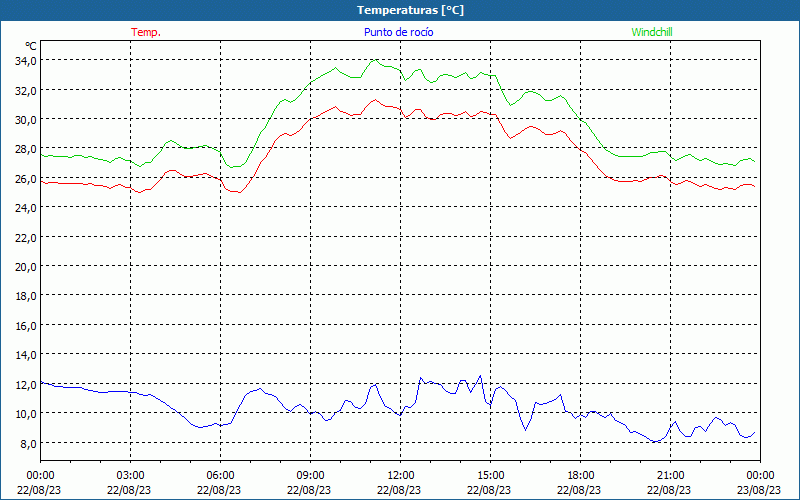This screenshot has height=500, width=800.
Task: Click the green Windchill peak near 11:00
Action: (375, 60)
